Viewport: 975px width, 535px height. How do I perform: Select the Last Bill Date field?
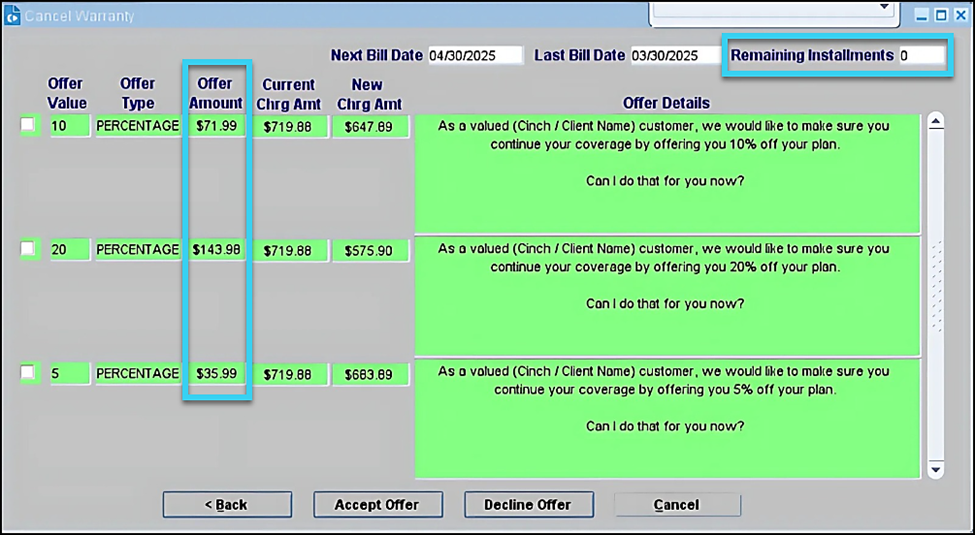tap(676, 56)
